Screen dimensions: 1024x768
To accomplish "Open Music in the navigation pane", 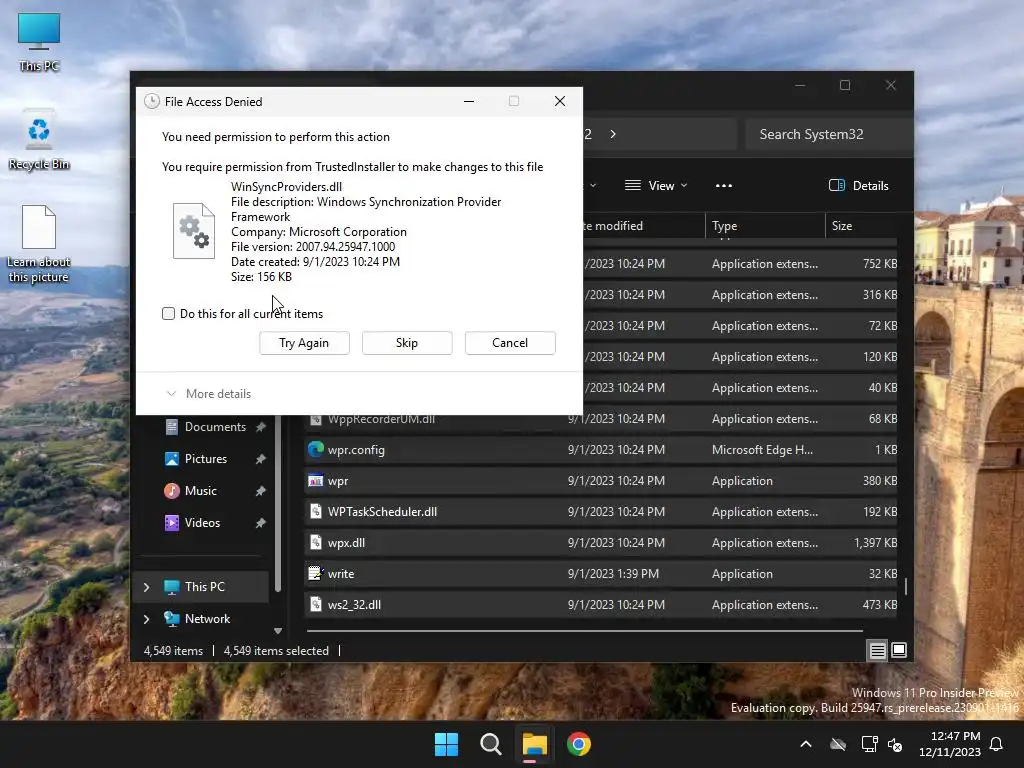I will (200, 491).
